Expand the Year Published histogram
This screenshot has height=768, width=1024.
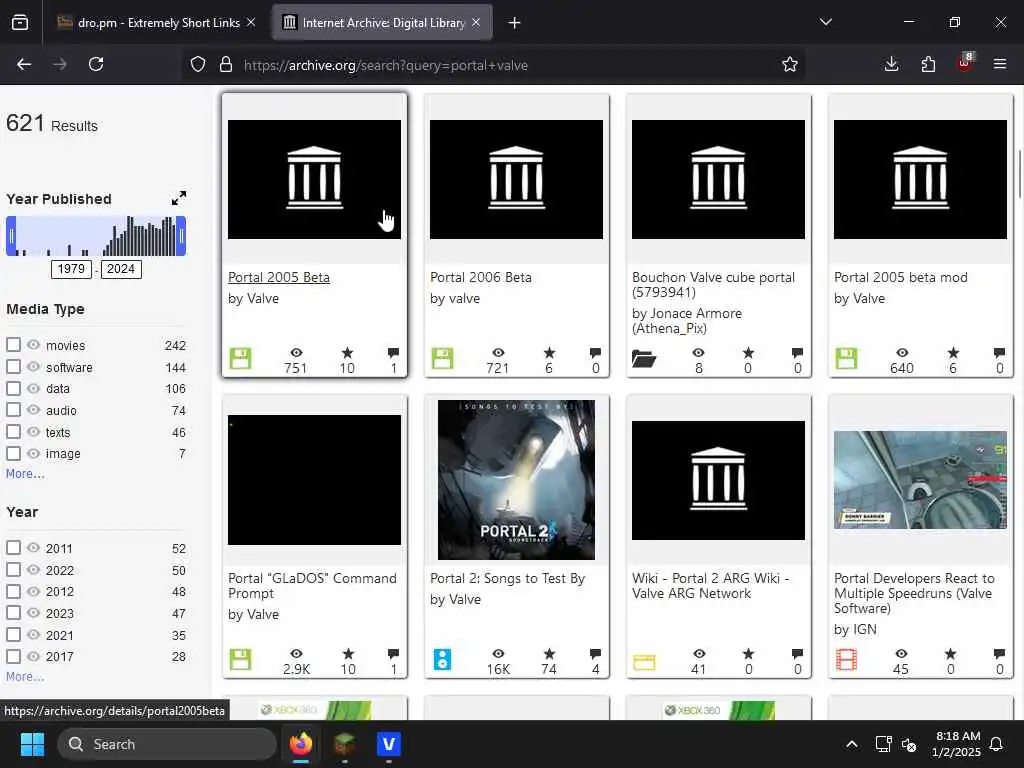pyautogui.click(x=179, y=198)
